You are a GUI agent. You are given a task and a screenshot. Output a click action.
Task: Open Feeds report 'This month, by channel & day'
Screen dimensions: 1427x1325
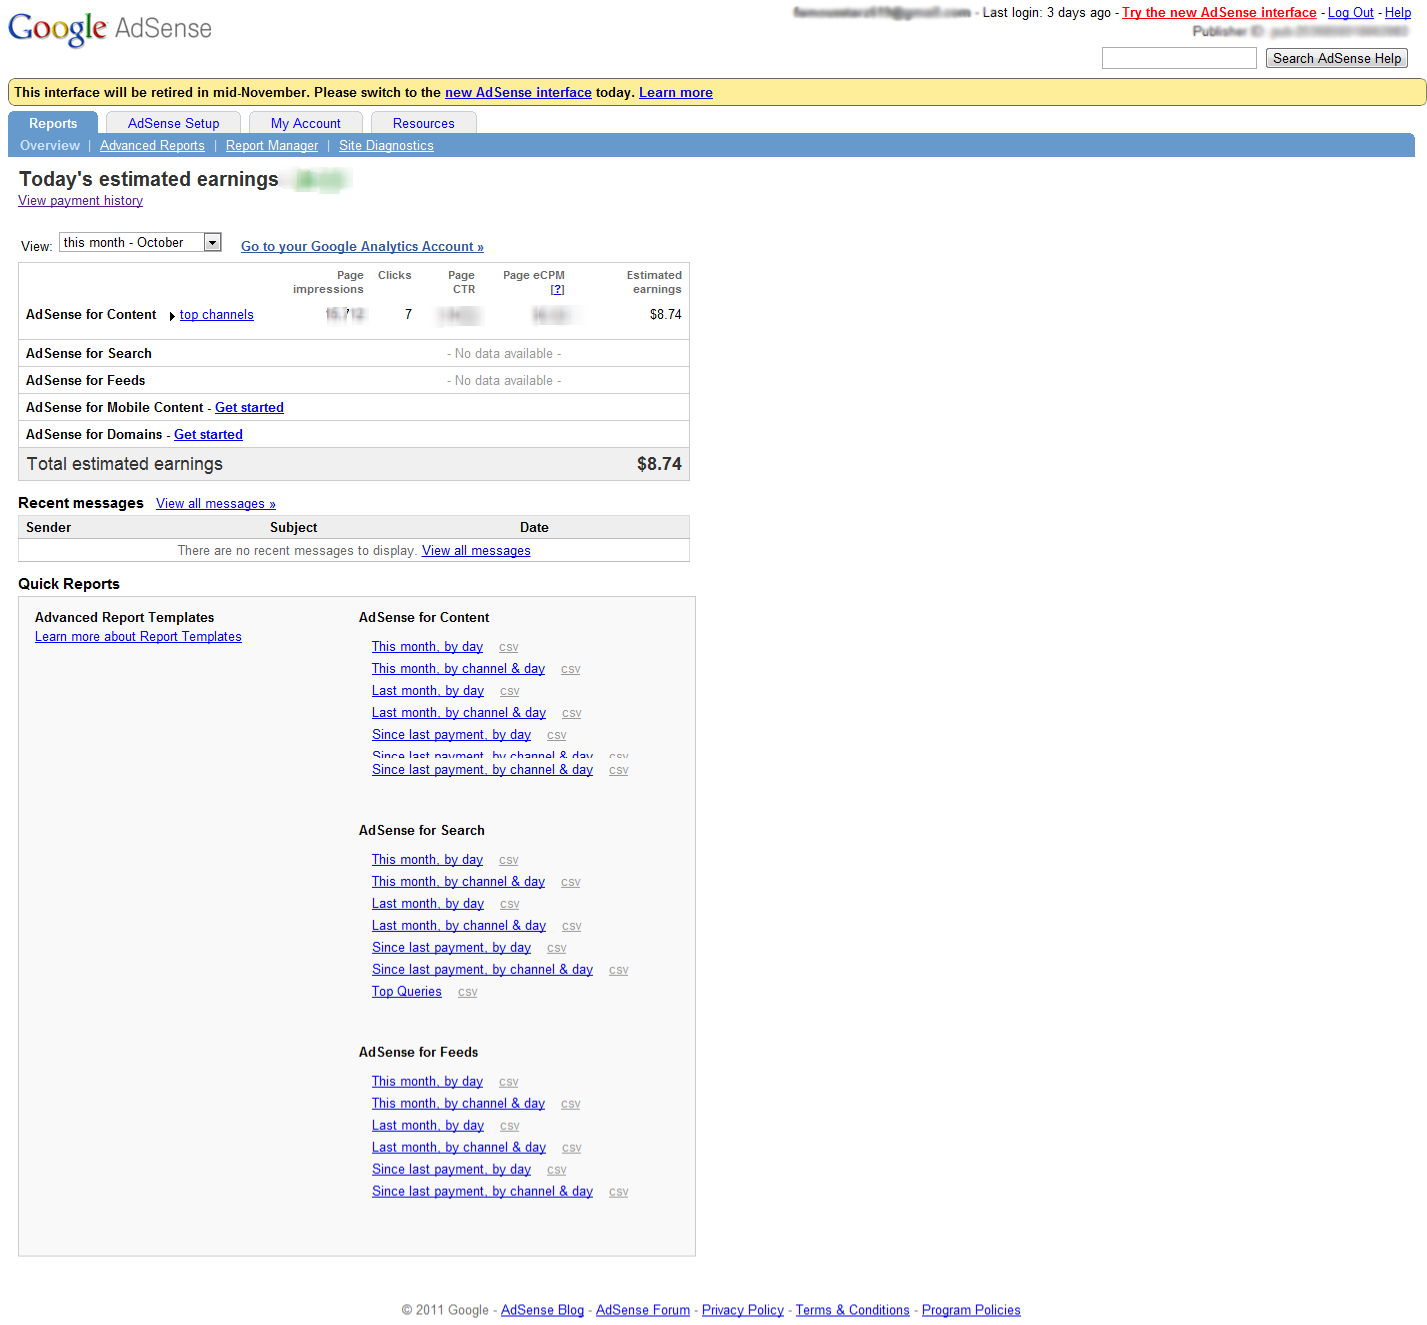[x=458, y=1104]
